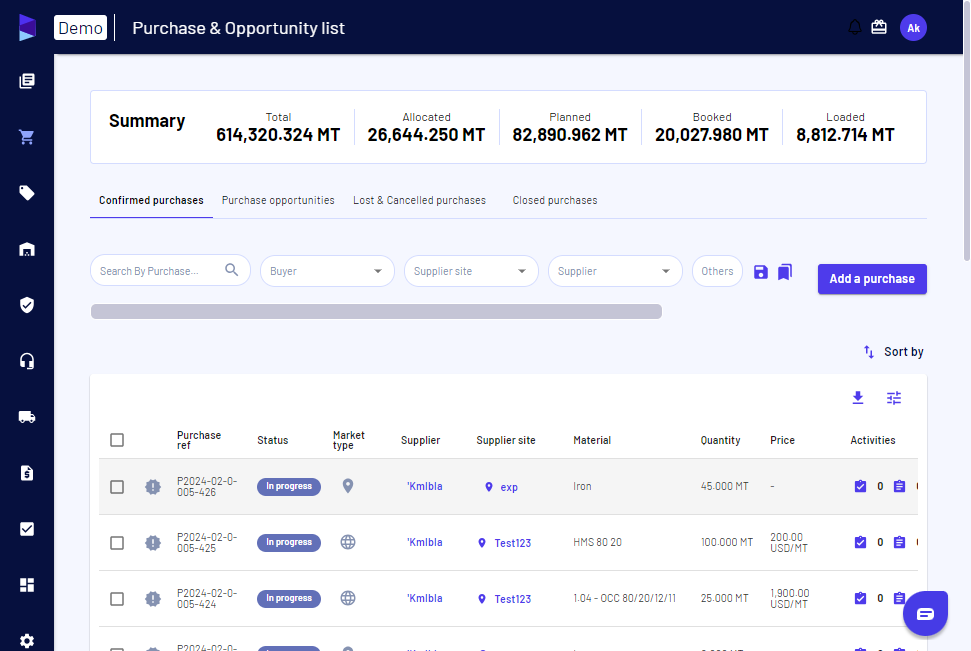971x651 pixels.
Task: Switch to Confirmed purchases tab
Action: coord(151,200)
